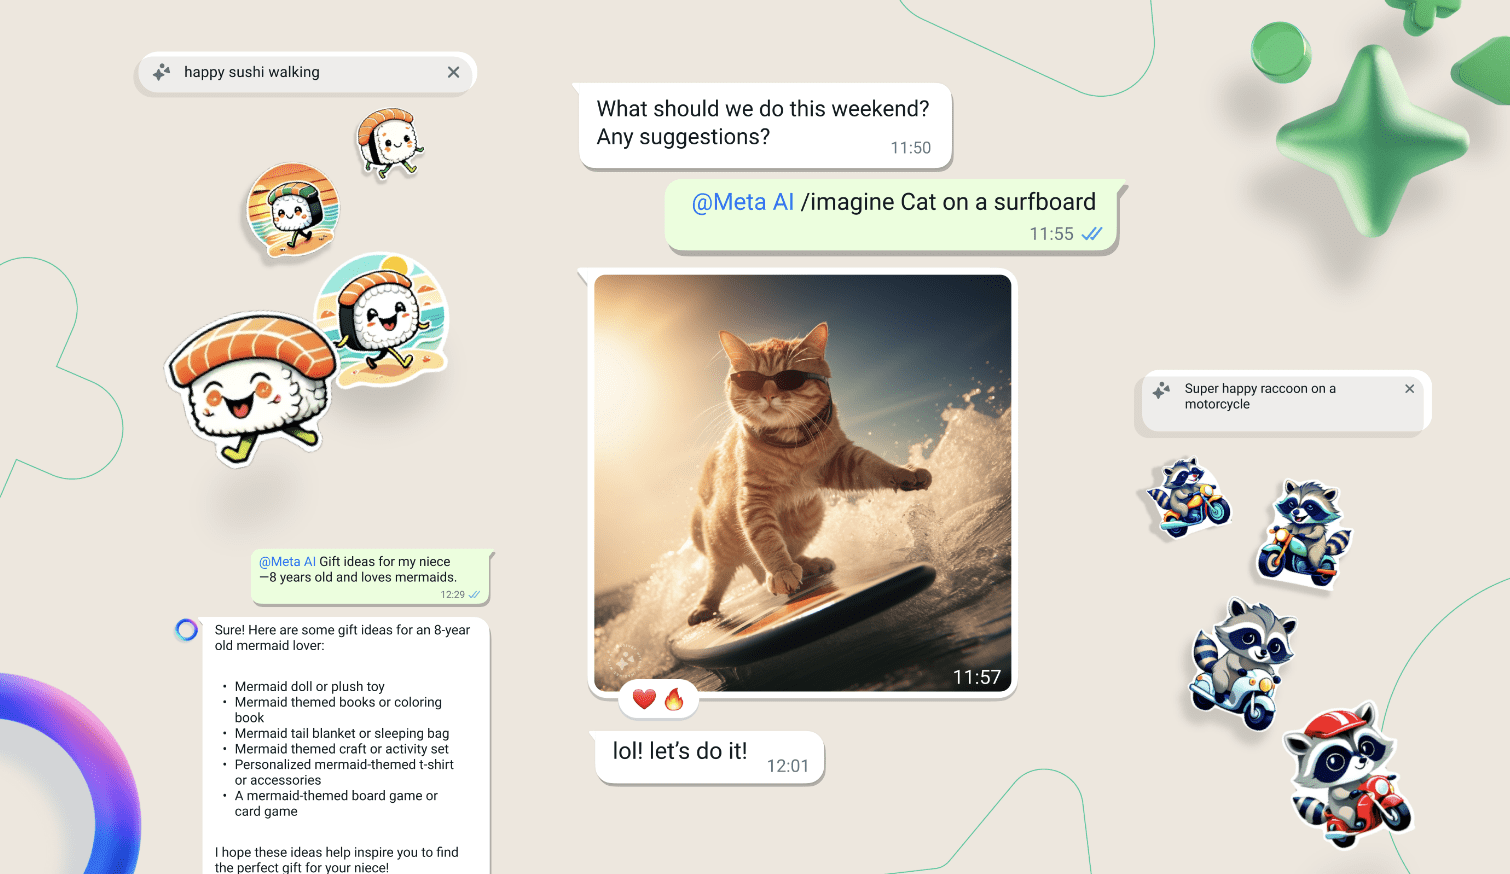Click 'Mermaid themed craft or activity set' line
1510x874 pixels.
pyautogui.click(x=341, y=749)
